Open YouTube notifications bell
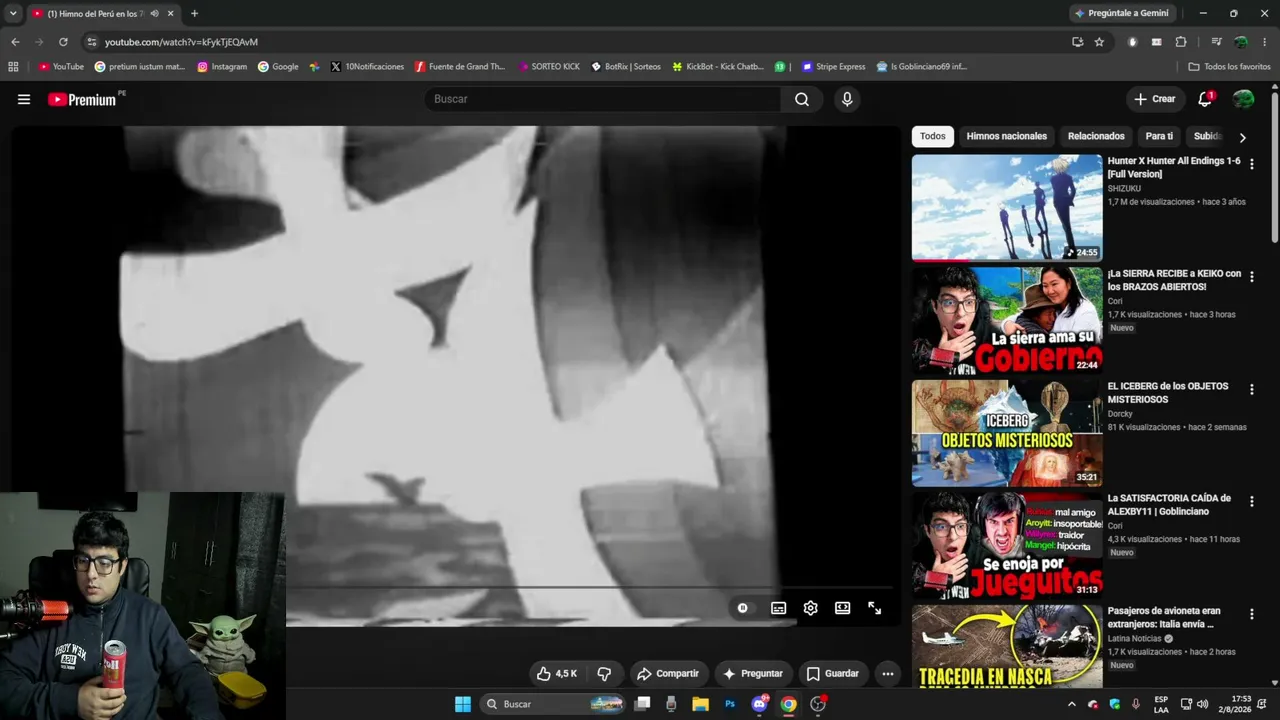Viewport: 1280px width, 720px height. 1205,99
